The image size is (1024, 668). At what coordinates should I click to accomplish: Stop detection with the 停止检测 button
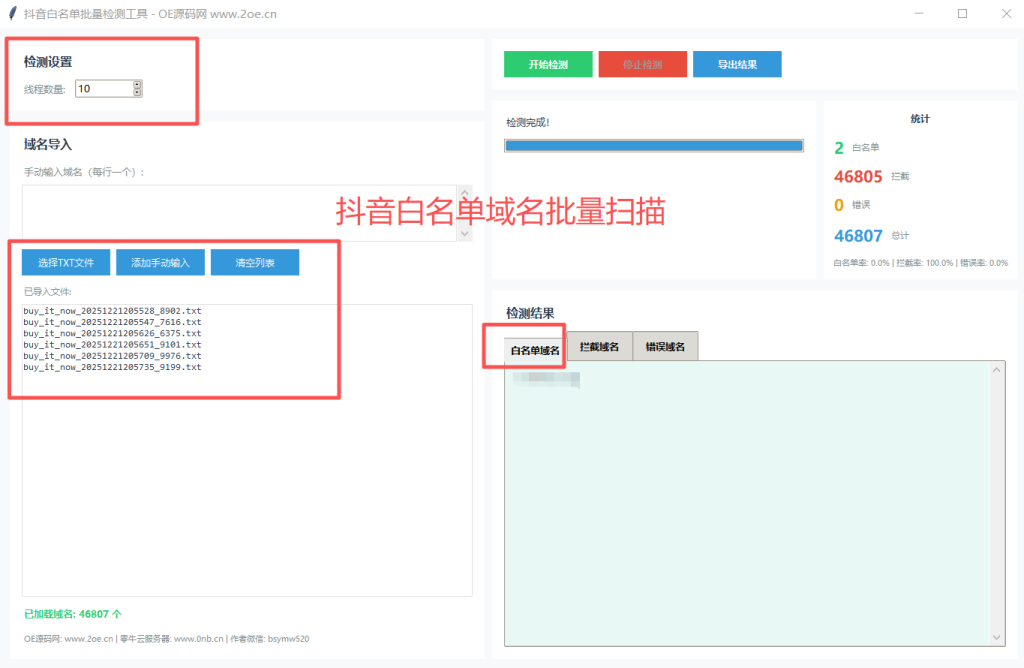(x=642, y=63)
